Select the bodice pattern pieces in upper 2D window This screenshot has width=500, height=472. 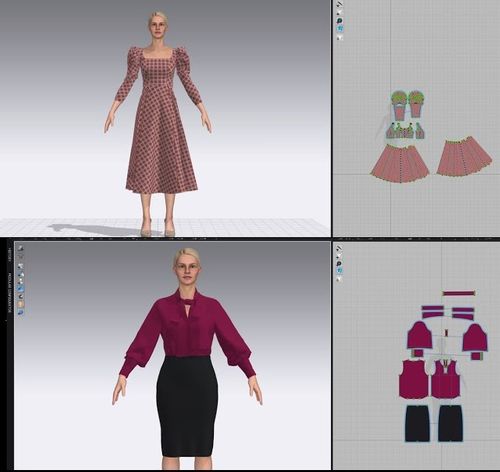coord(406,131)
